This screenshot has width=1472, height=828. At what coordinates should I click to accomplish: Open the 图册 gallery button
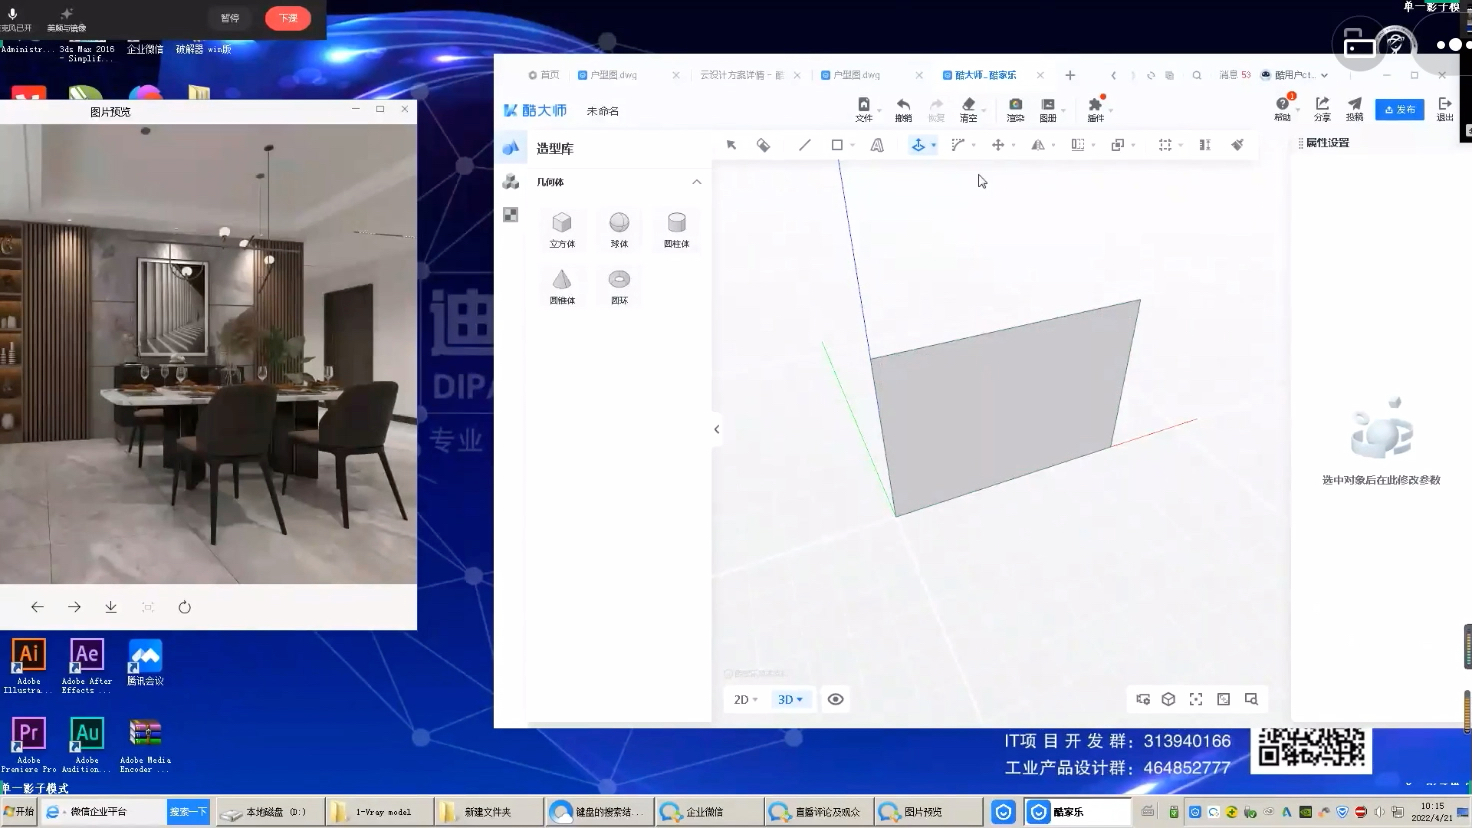click(1048, 109)
